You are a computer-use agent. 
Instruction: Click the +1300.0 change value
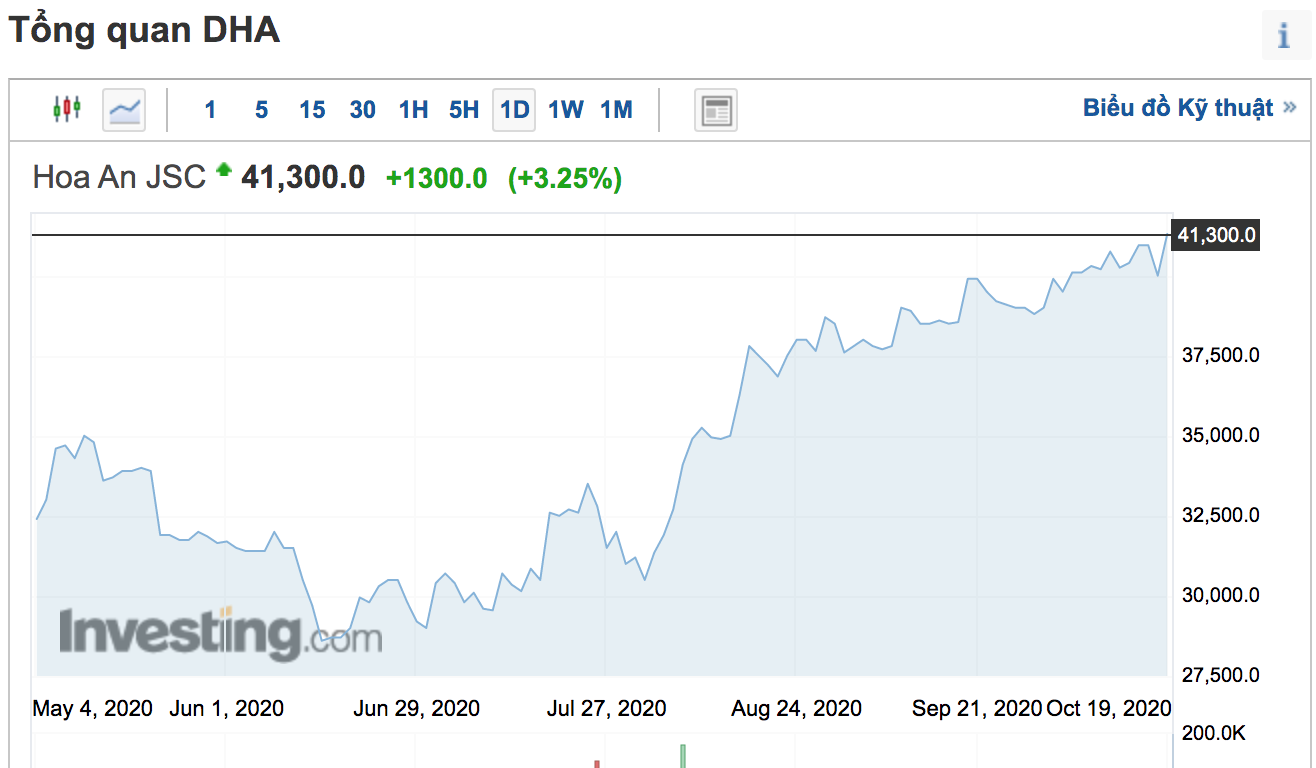pos(436,178)
